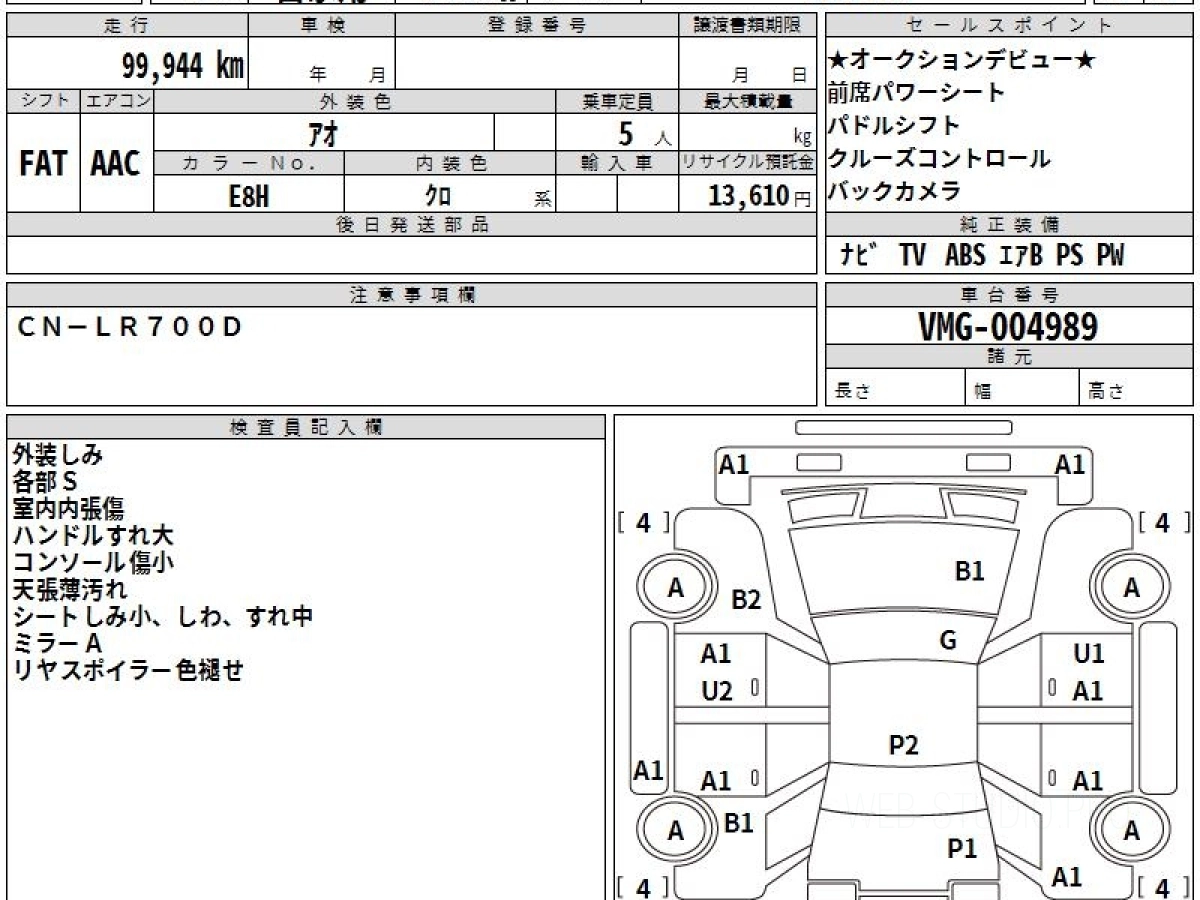Click the パドルシフト sales point line
Screen dimensions: 1200x900
tap(894, 126)
